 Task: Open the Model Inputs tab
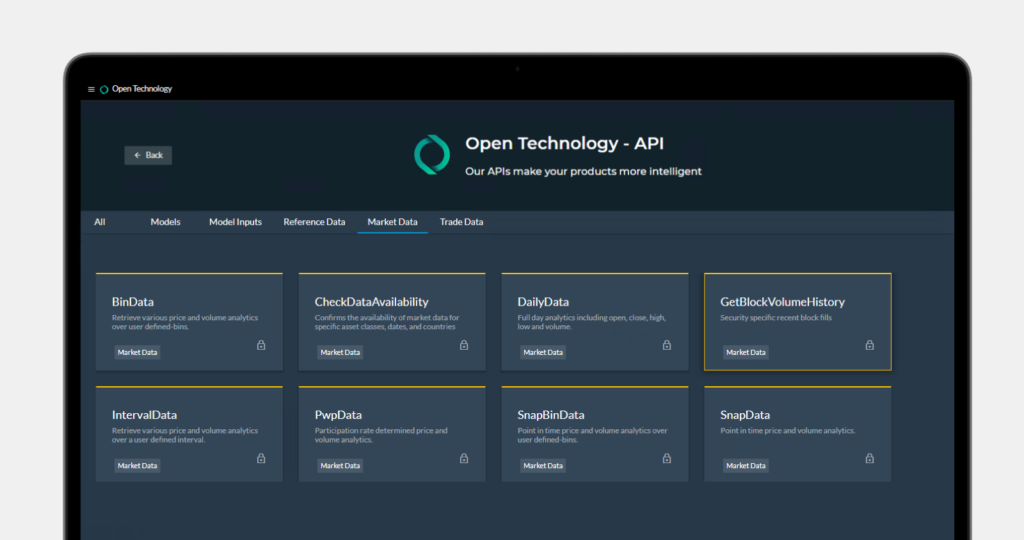coord(235,222)
